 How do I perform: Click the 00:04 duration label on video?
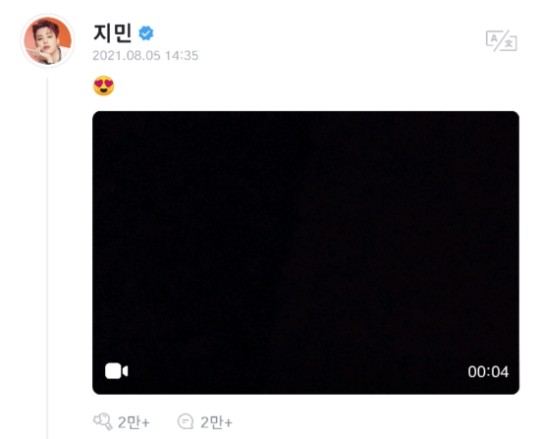(x=488, y=372)
